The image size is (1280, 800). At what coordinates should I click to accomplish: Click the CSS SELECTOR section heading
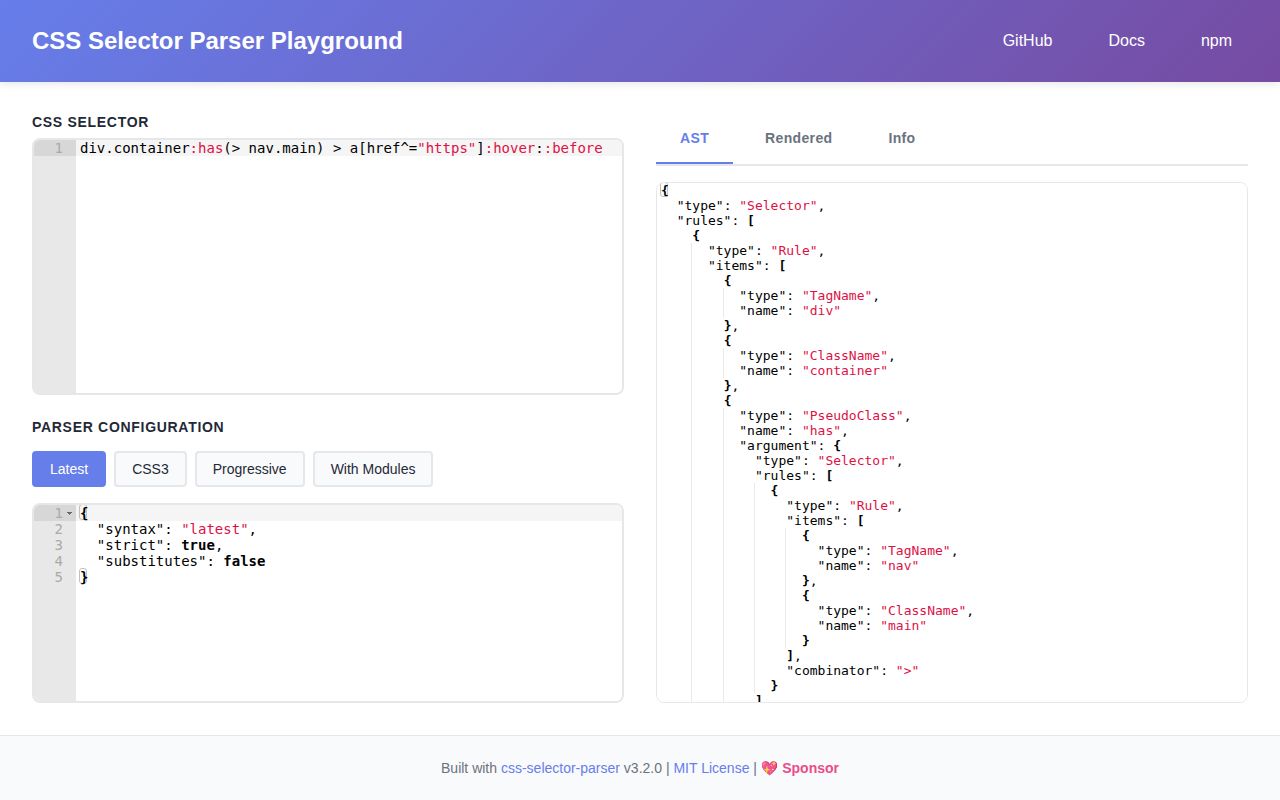pos(90,122)
